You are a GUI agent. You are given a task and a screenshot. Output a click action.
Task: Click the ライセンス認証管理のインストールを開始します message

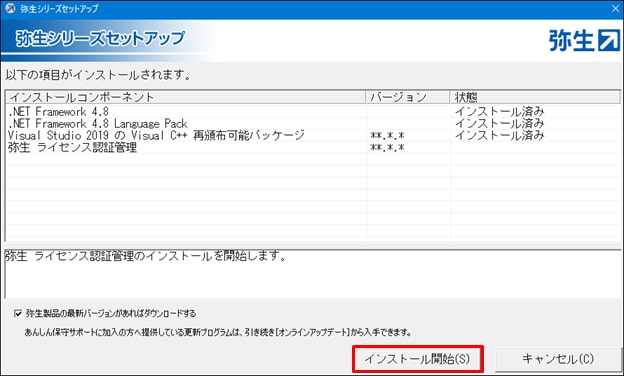pyautogui.click(x=146, y=257)
